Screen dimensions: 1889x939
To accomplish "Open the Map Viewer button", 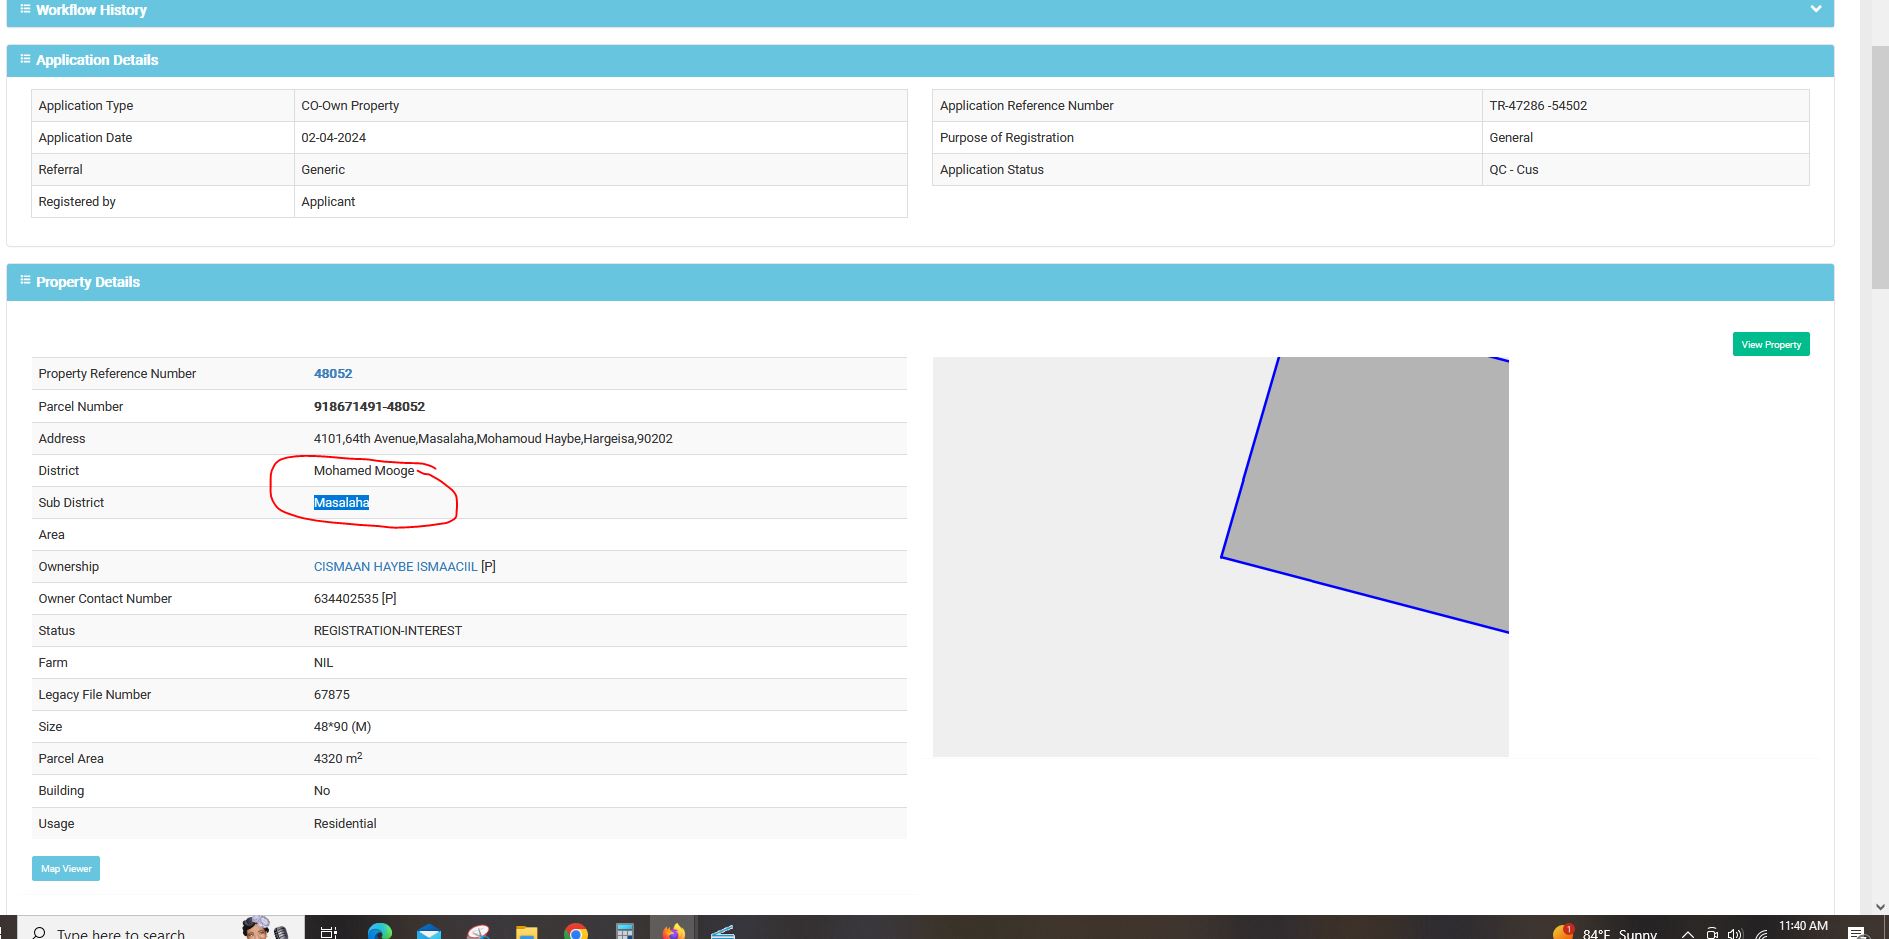I will pyautogui.click(x=66, y=868).
